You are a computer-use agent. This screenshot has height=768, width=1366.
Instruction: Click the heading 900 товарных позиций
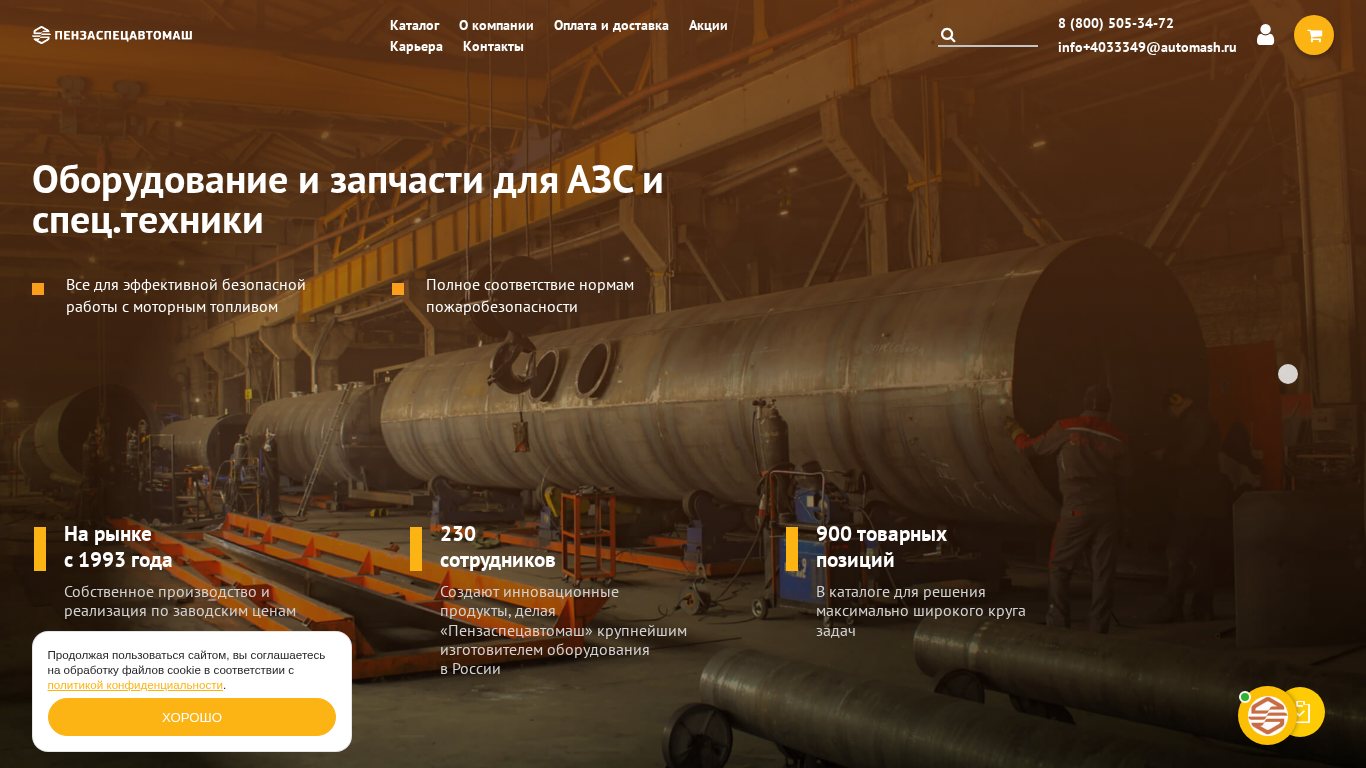[881, 547]
